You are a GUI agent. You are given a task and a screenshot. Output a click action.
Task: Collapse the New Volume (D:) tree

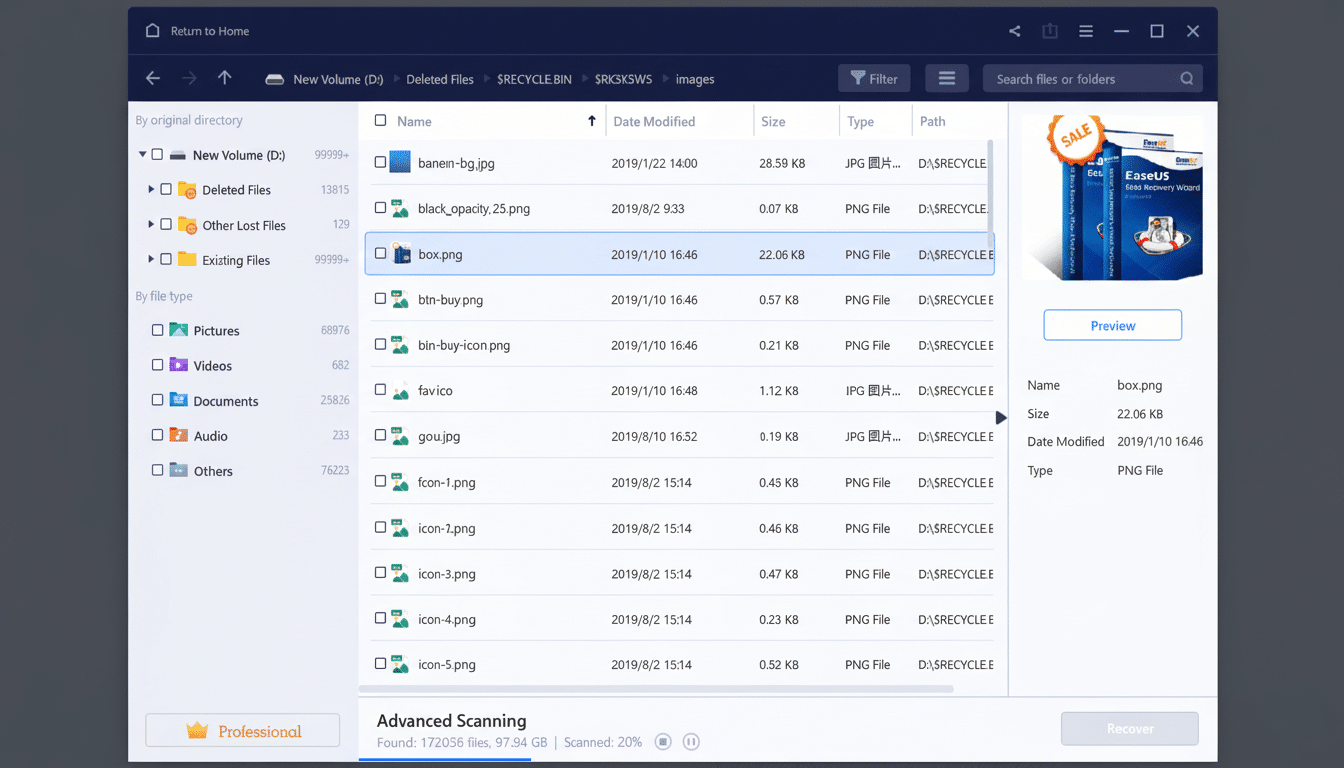[x=142, y=155]
